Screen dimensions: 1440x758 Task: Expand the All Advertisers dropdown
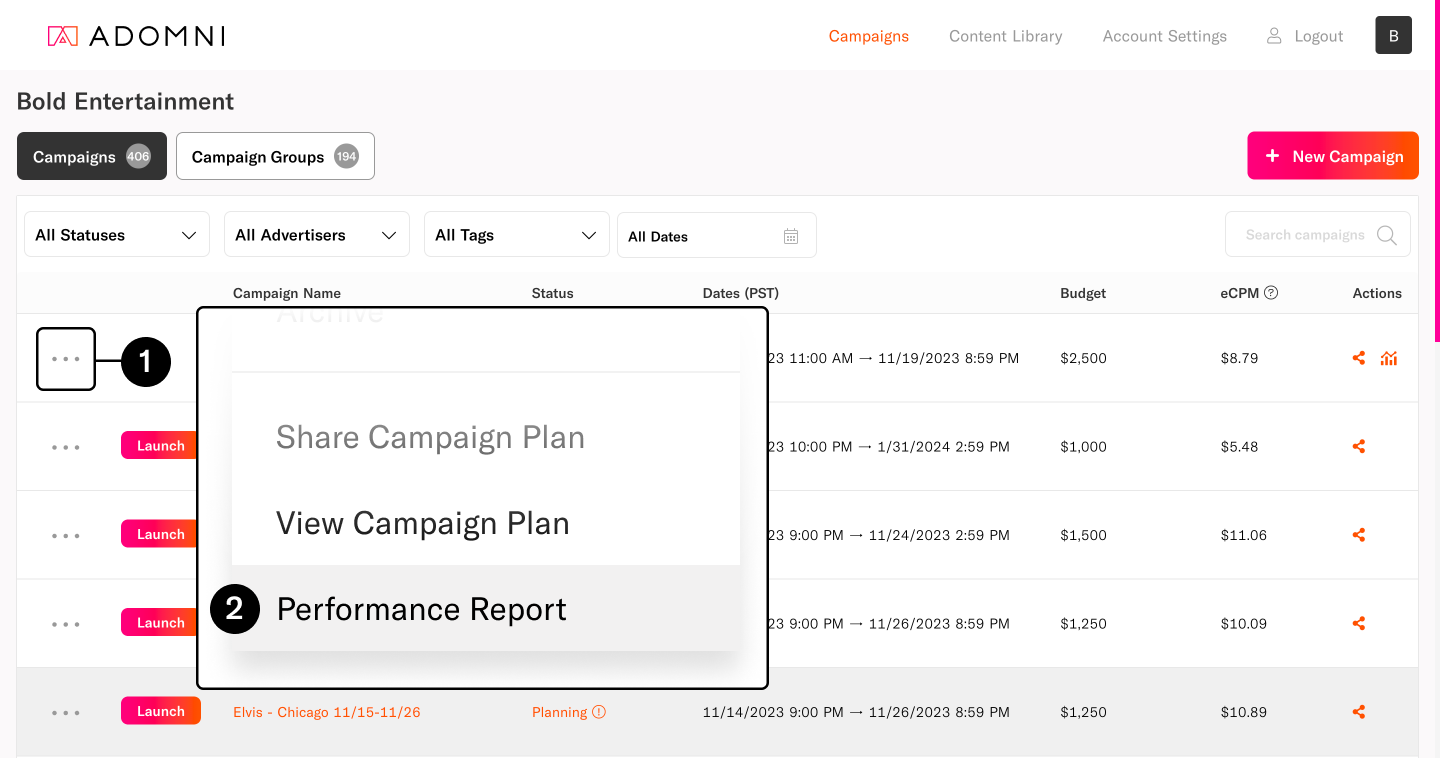(317, 235)
